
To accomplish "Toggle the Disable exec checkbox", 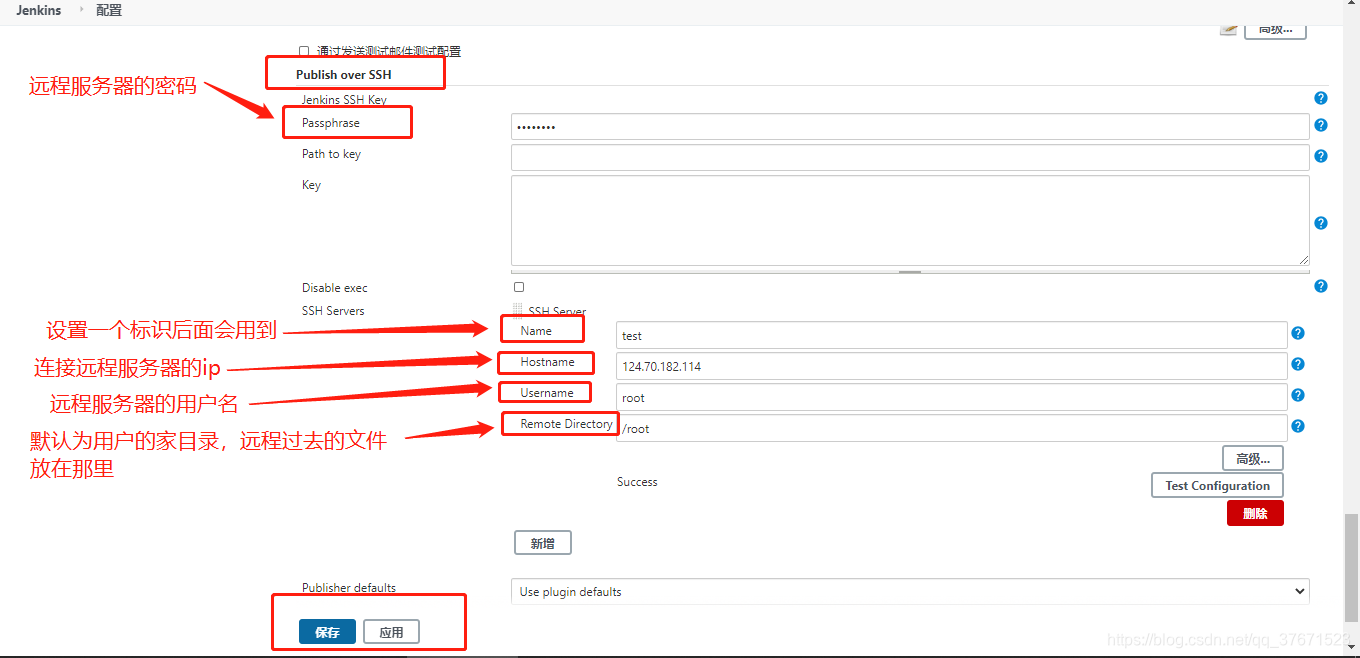I will tap(519, 287).
